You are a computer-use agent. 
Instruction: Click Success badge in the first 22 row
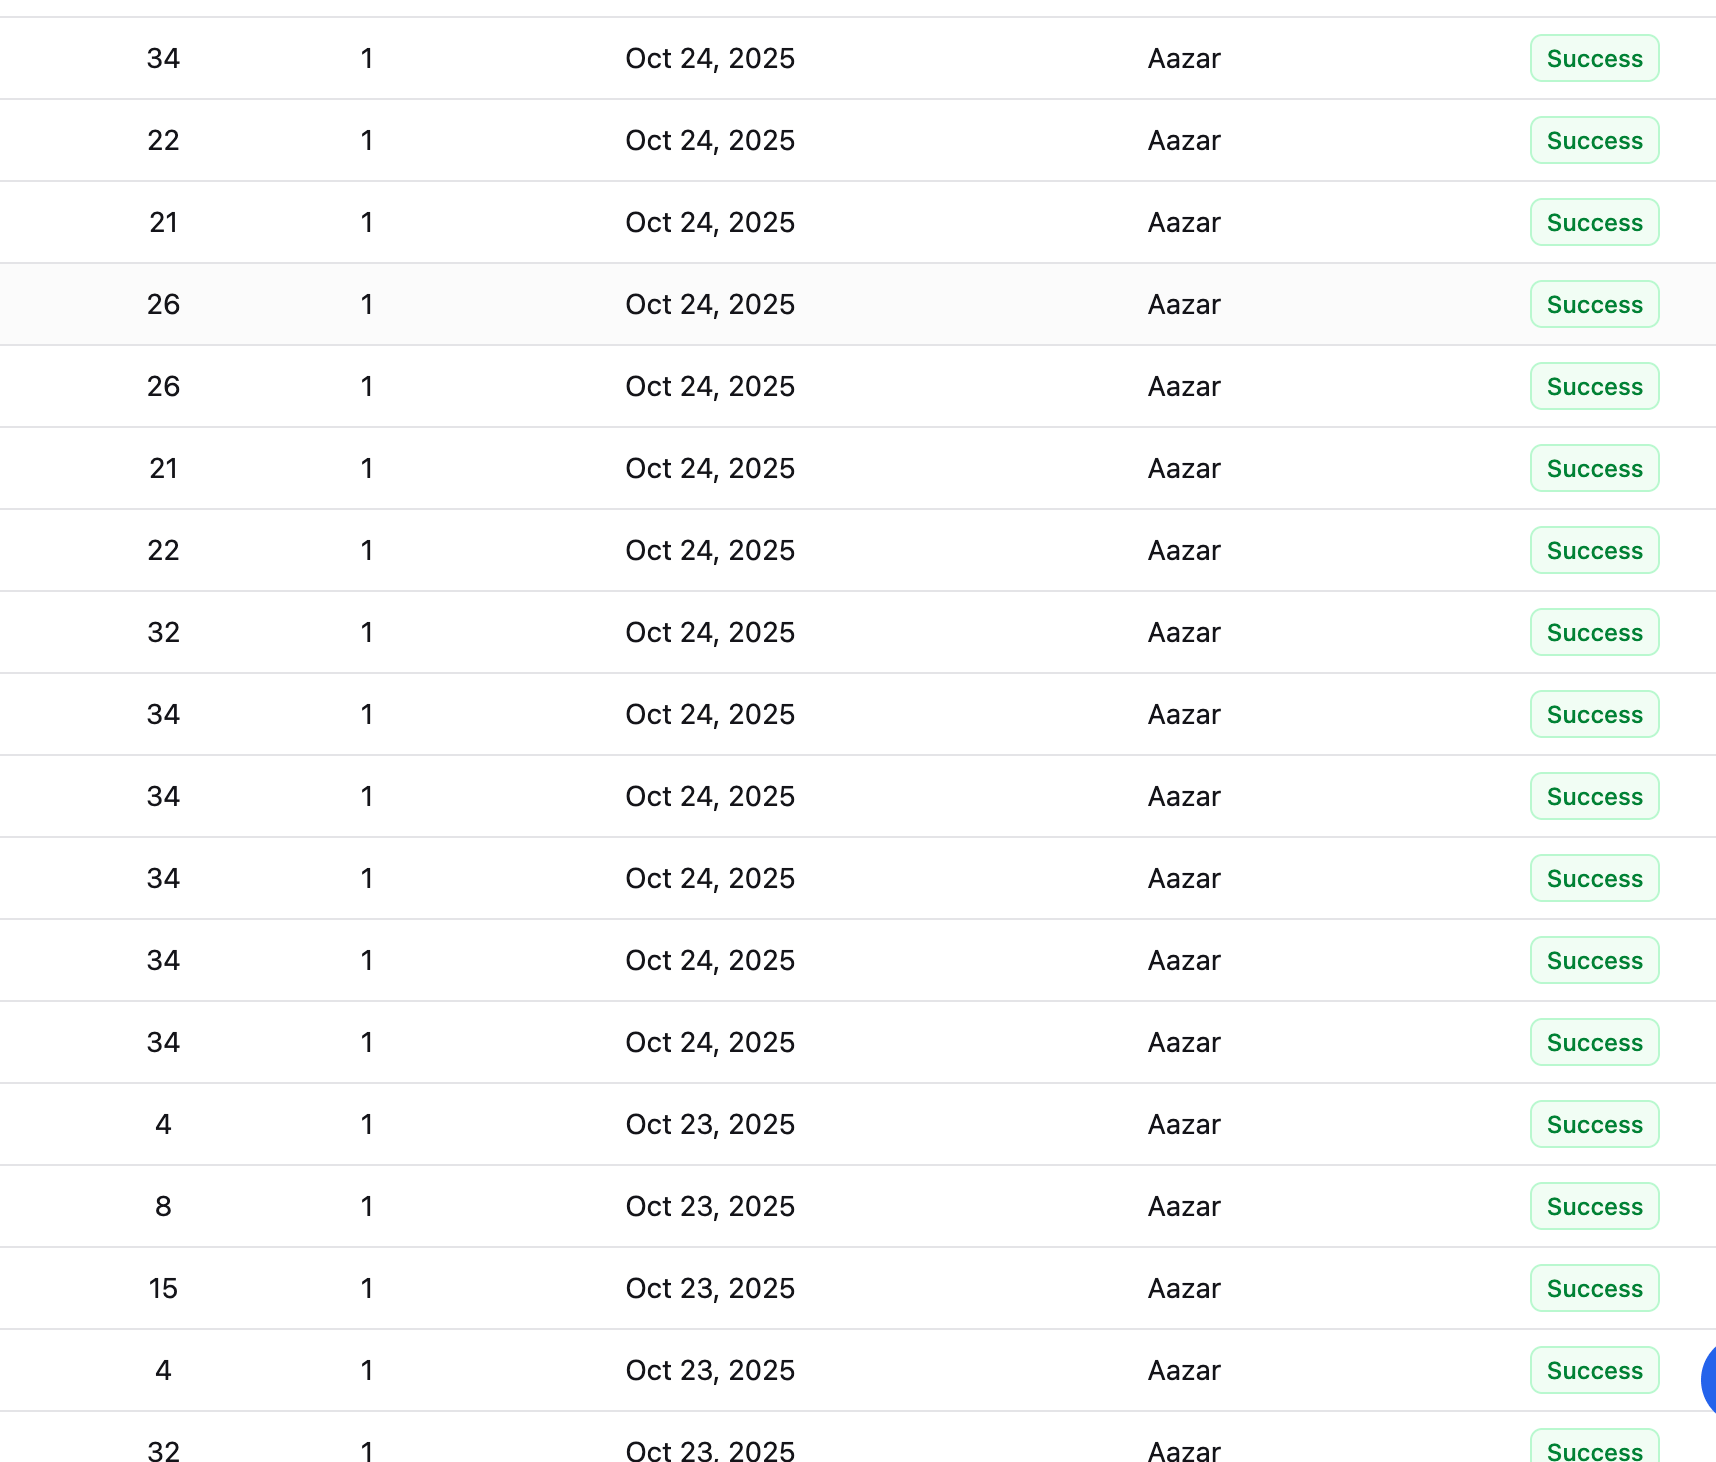[1594, 140]
